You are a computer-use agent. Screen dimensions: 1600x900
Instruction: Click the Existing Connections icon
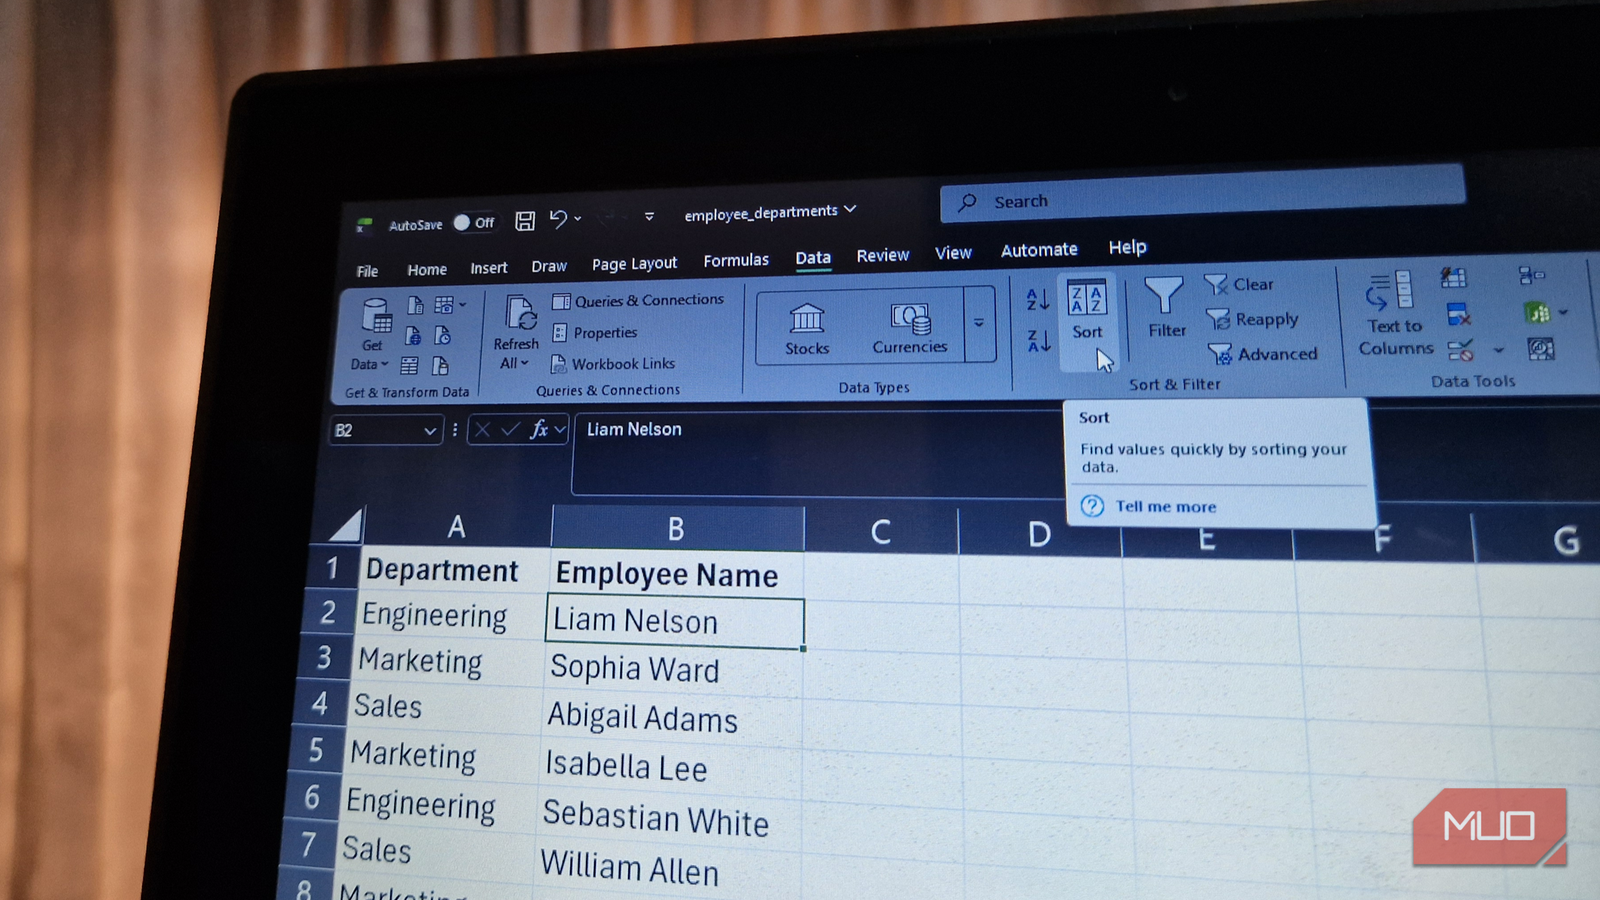[x=439, y=365]
